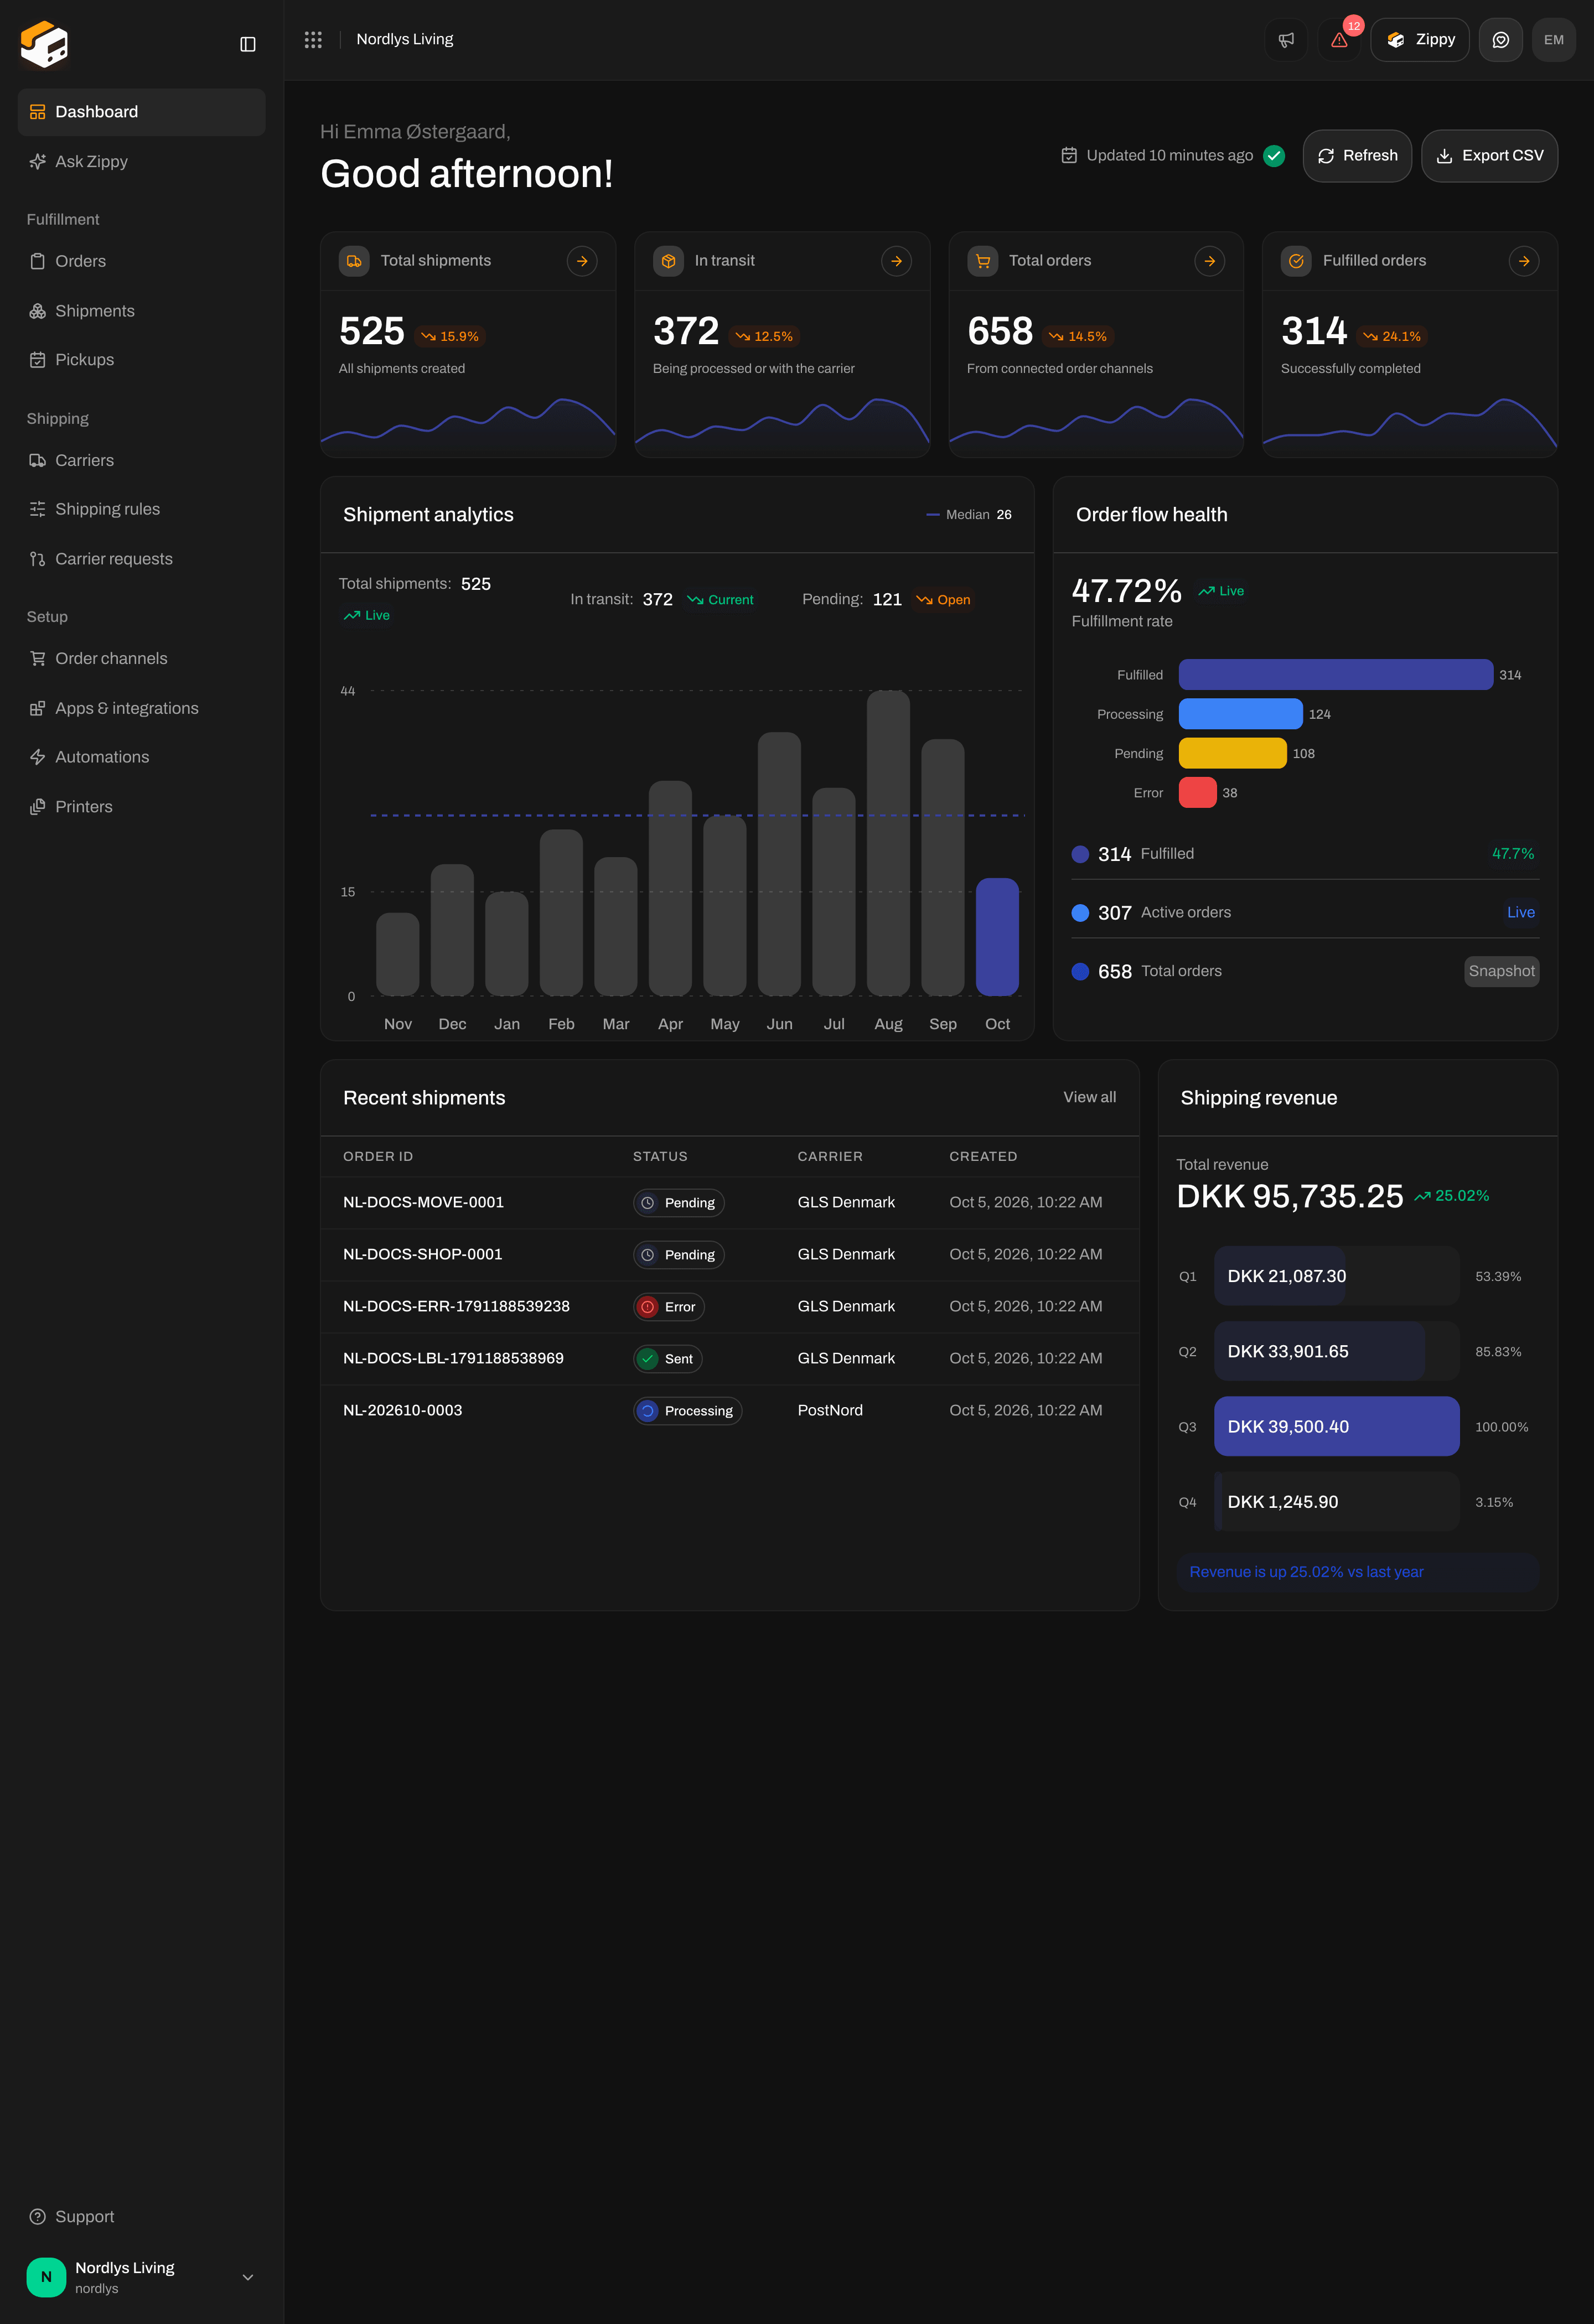This screenshot has height=2324, width=1594.
Task: Open Orders in sidebar
Action: [141, 261]
